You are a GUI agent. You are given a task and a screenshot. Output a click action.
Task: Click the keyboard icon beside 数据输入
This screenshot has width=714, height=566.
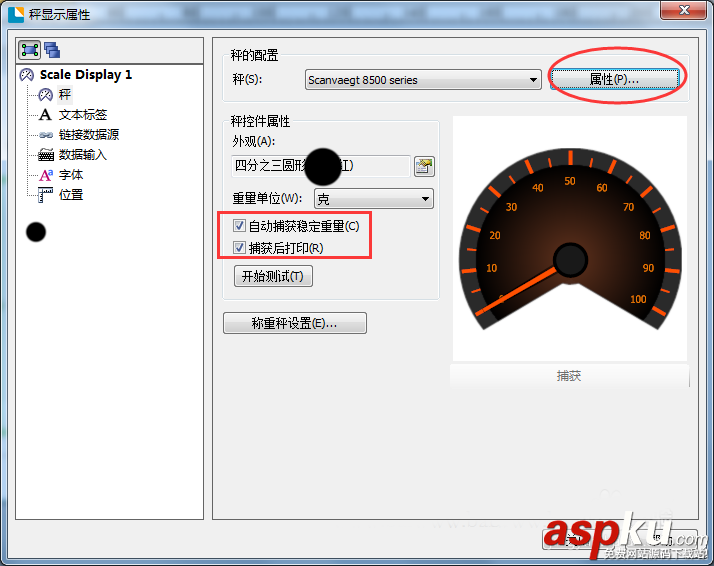click(x=46, y=155)
